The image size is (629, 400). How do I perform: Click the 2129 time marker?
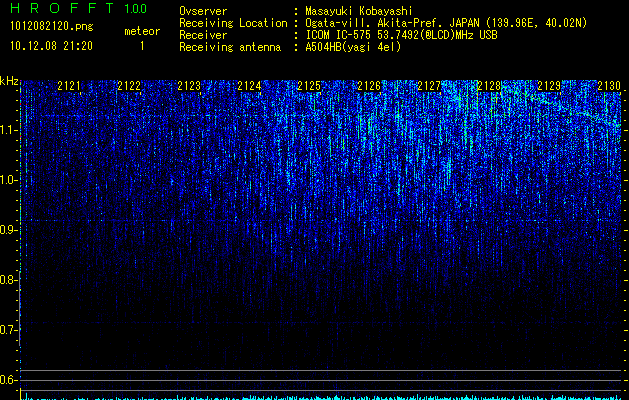click(549, 86)
